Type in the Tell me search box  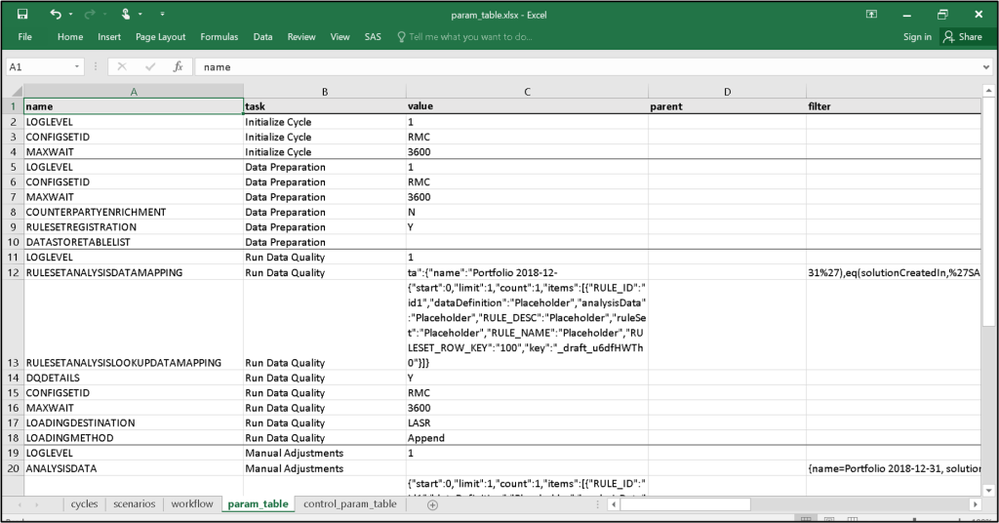[470, 37]
